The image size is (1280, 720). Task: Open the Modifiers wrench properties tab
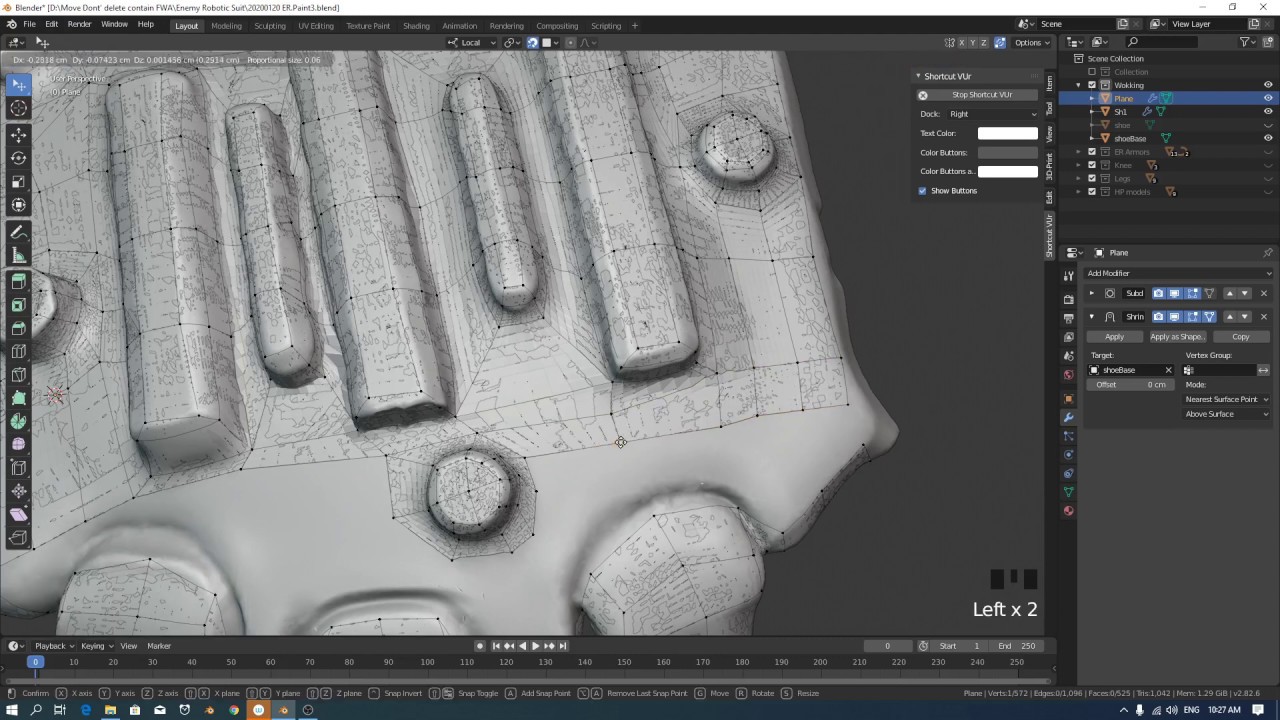(1068, 417)
